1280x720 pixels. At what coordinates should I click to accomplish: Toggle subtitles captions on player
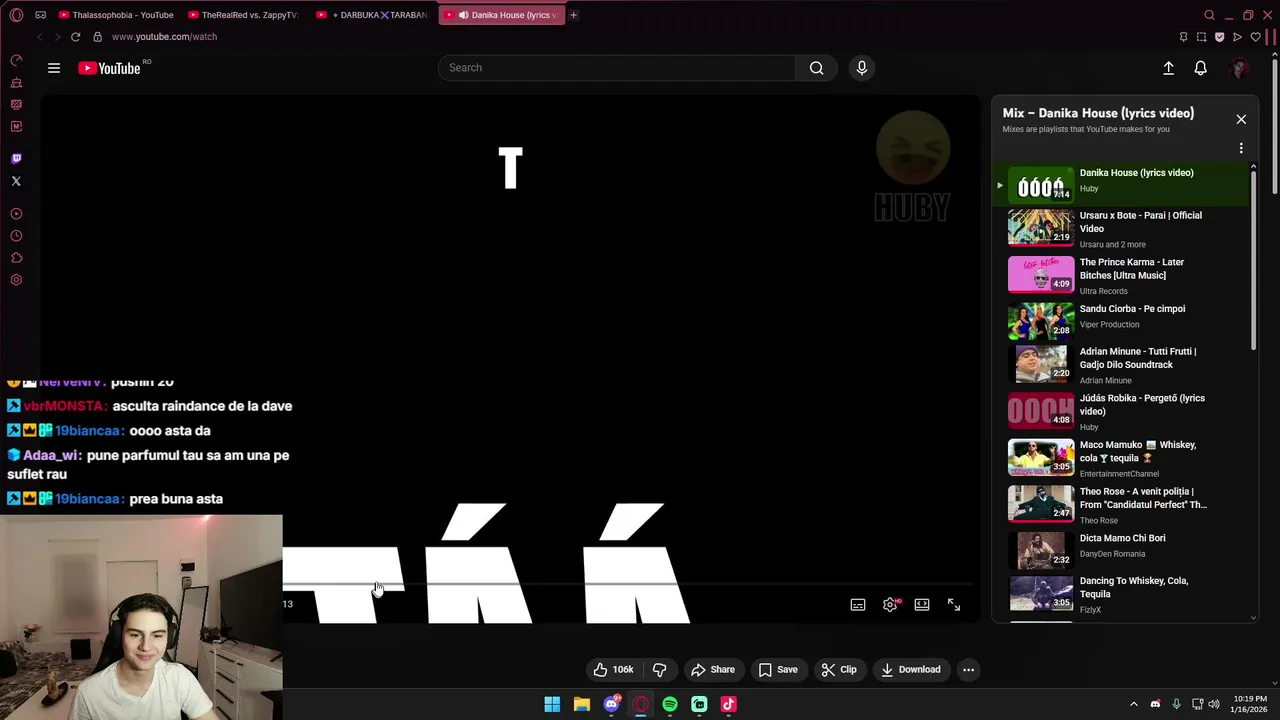(x=858, y=604)
